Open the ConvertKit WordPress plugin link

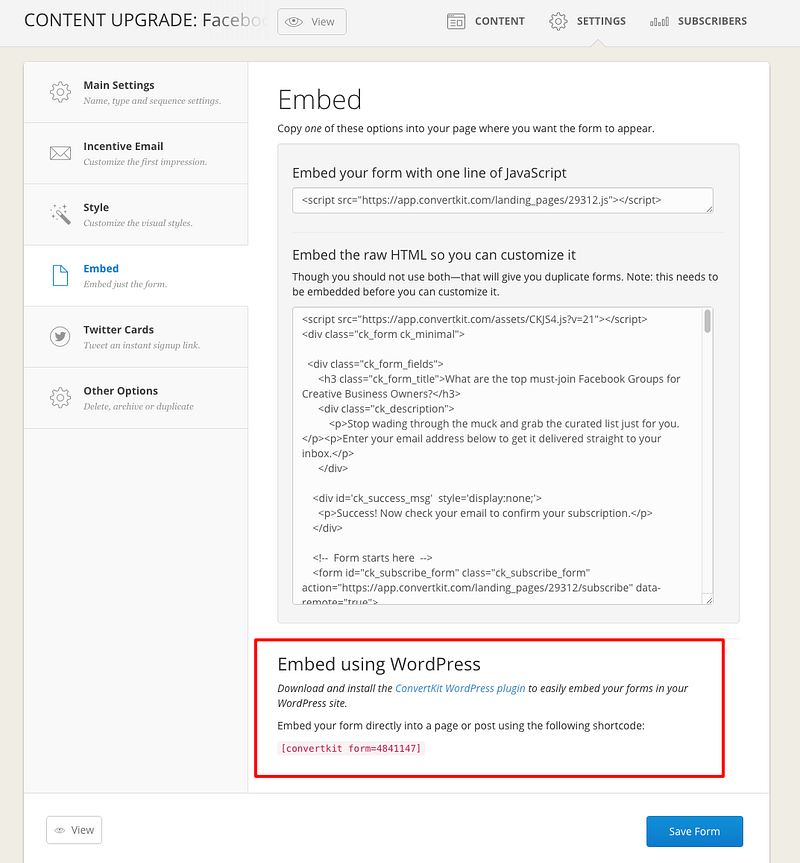tap(460, 688)
